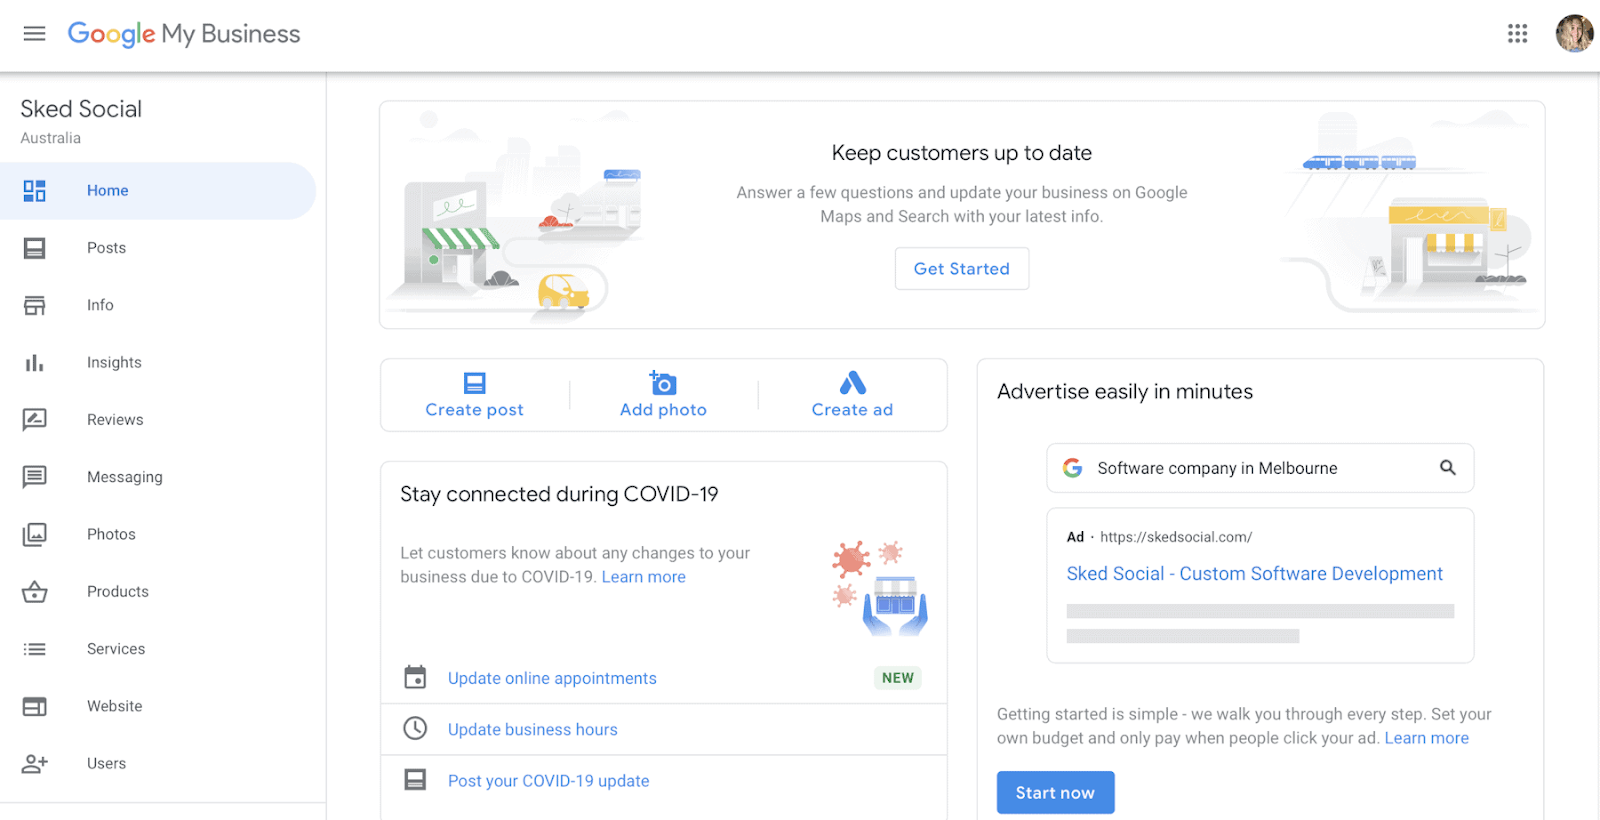The height and width of the screenshot is (820, 1600).
Task: Click the Messaging chat icon
Action: (35, 477)
